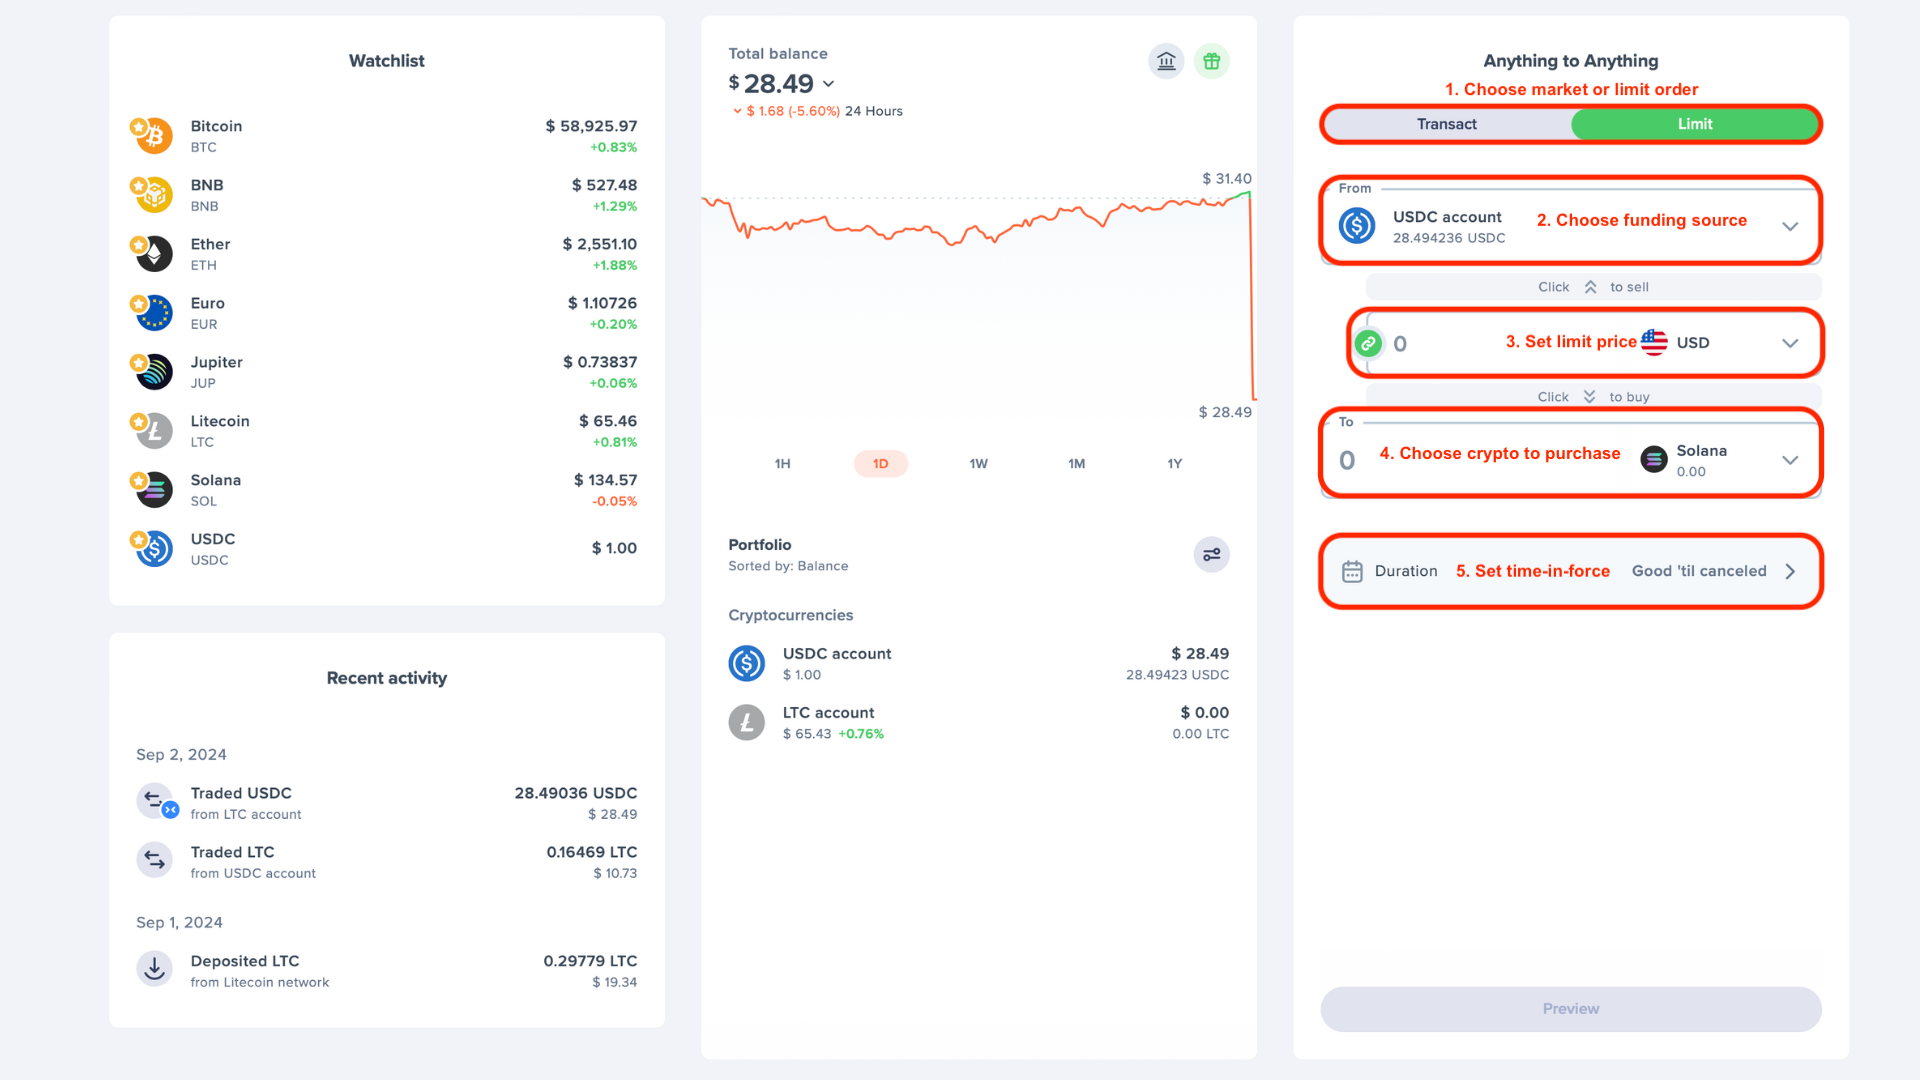Expand the USDC account funding source dropdown
This screenshot has height=1080, width=1920.
pos(1790,226)
